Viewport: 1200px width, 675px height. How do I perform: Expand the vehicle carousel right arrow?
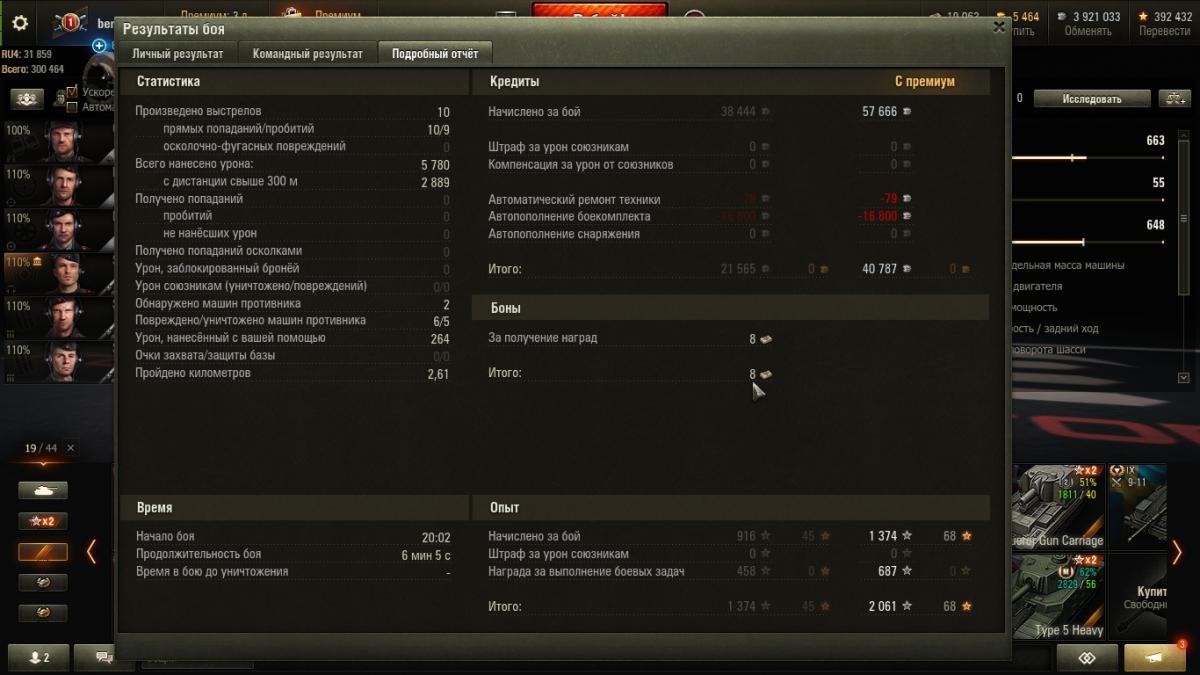[1177, 552]
